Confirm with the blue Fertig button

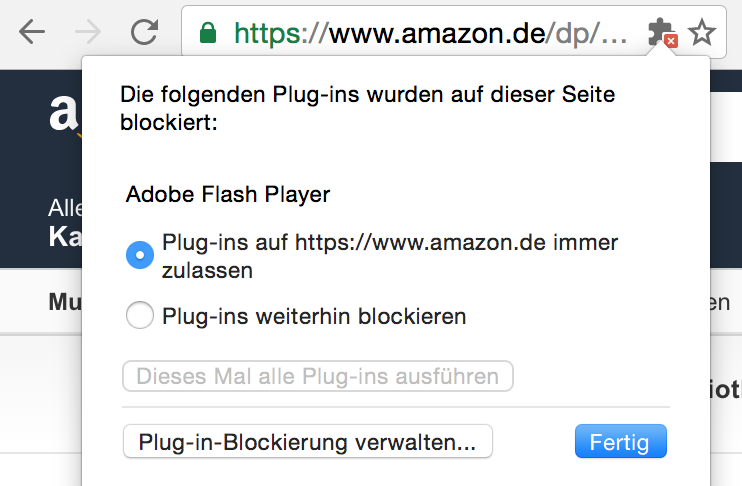pos(620,441)
